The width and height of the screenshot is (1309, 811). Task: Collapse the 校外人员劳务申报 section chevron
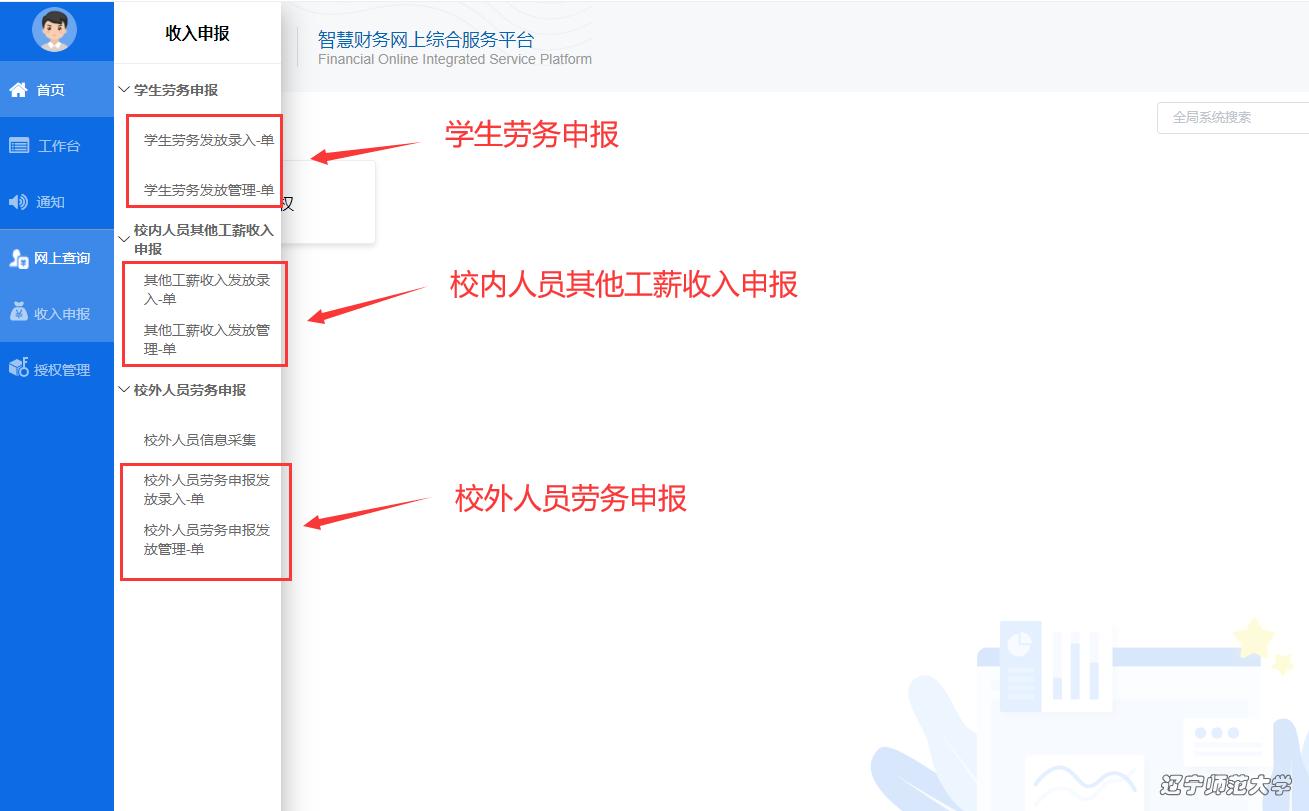coord(124,390)
